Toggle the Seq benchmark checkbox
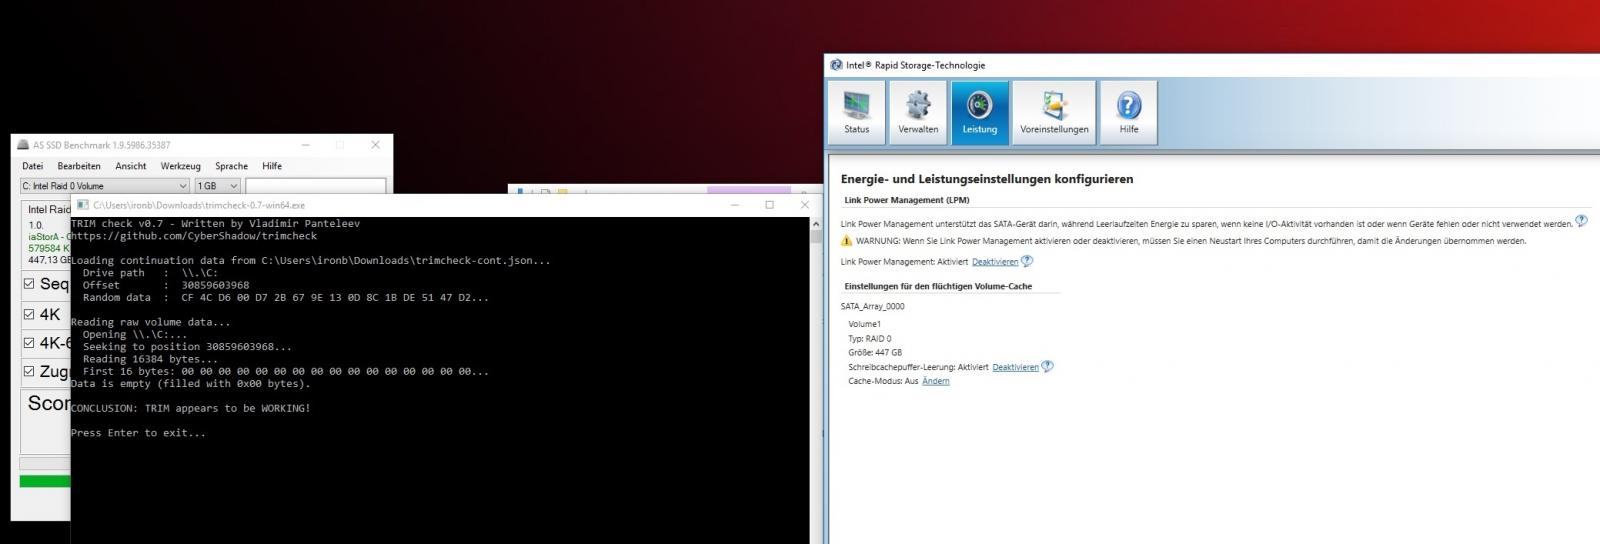Viewport: 1600px width, 544px height. pos(29,284)
